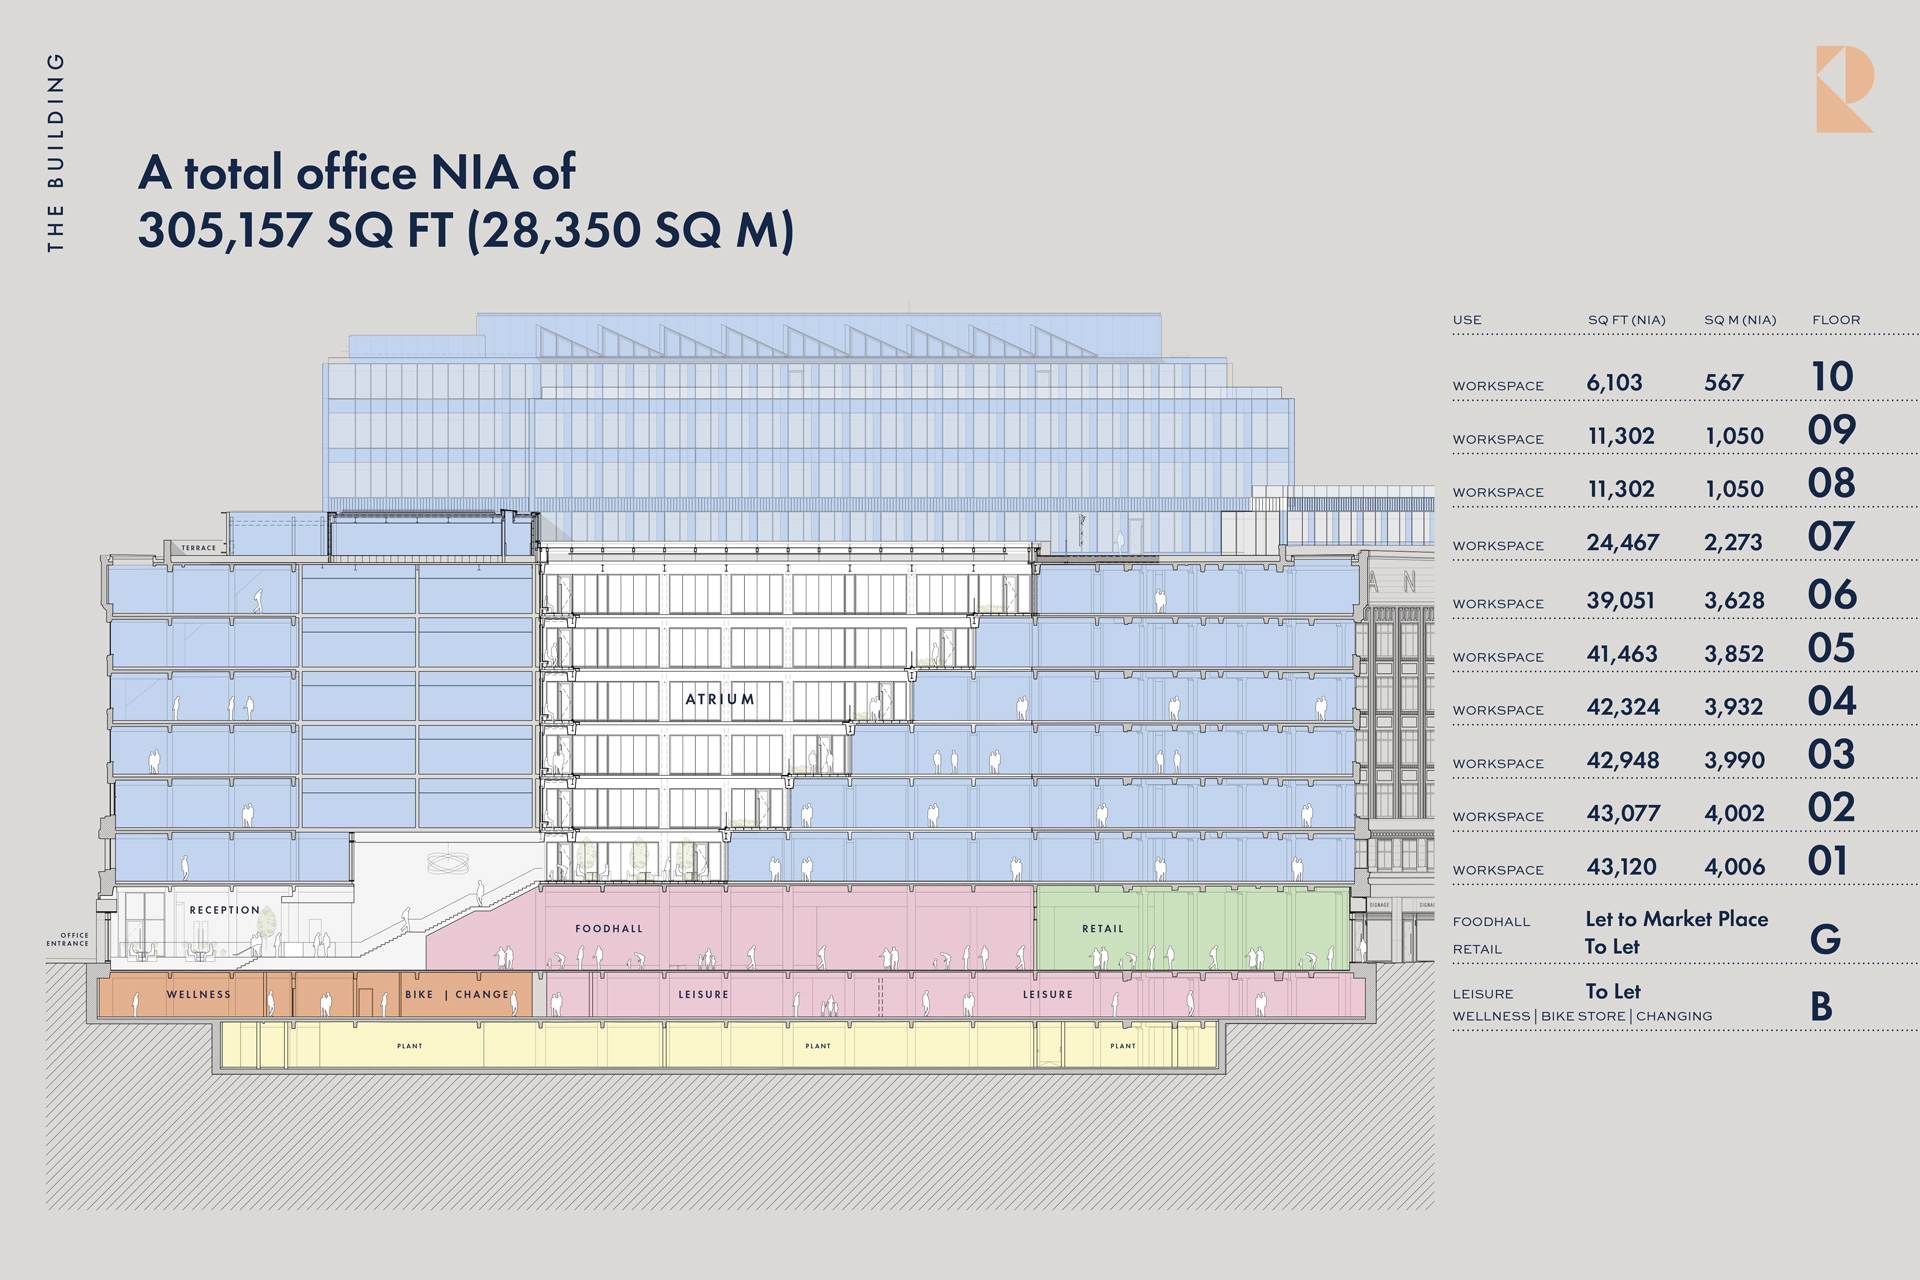Click the 43,120 sq ft value
1920x1280 pixels.
(1621, 867)
